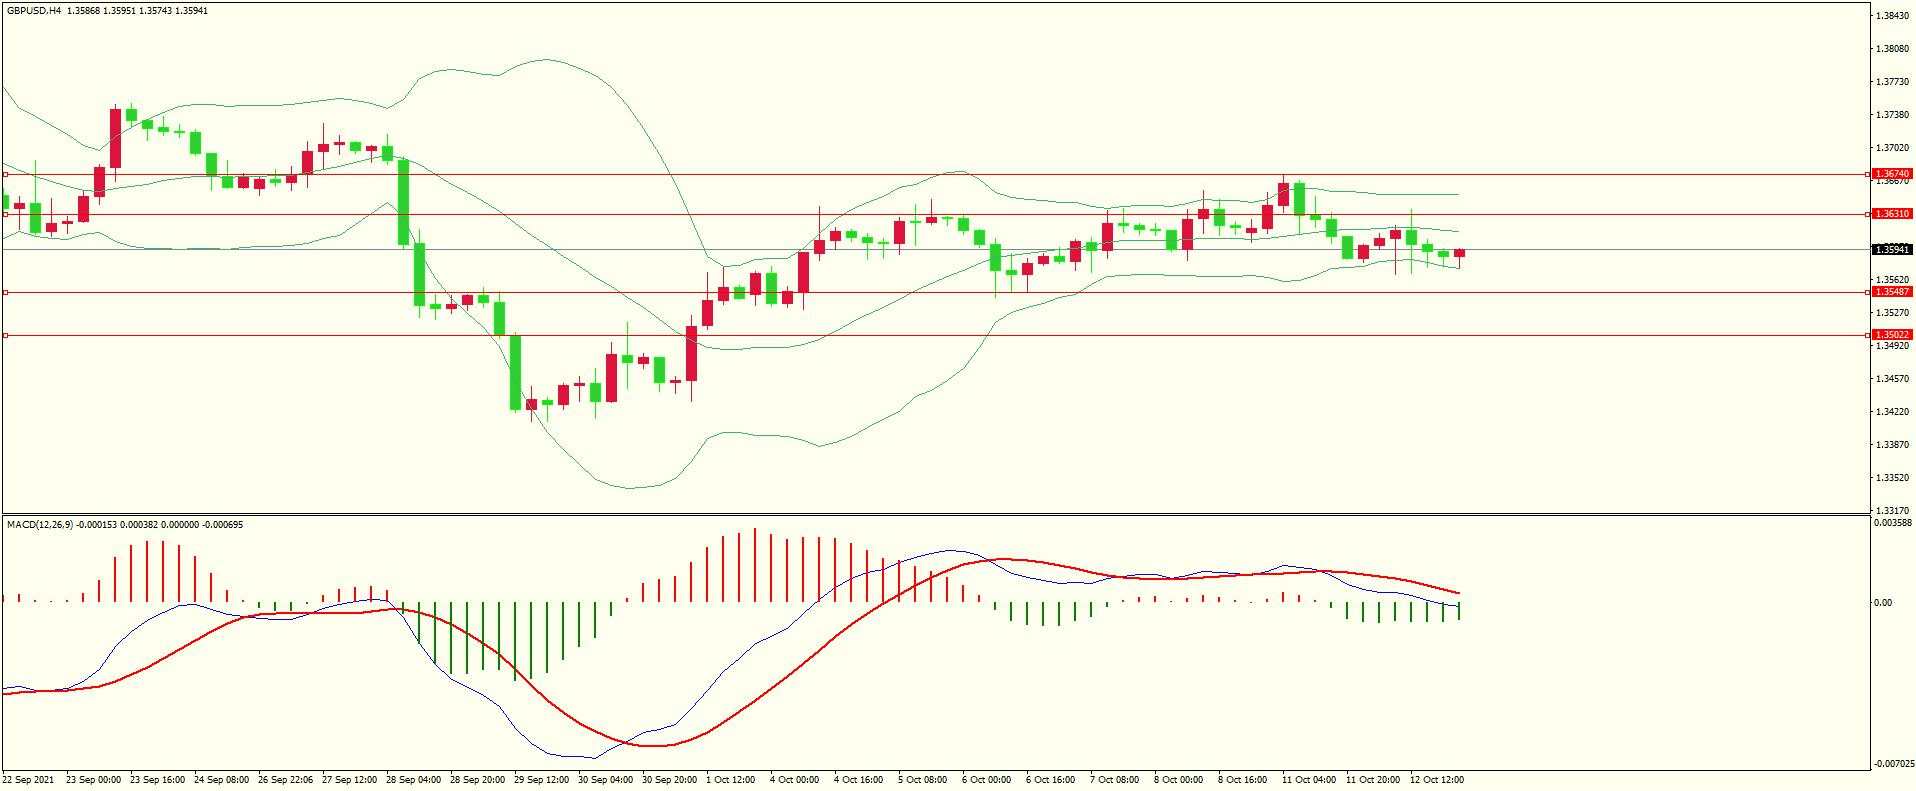
Task: Click the MACD scale value -0.007025
Action: tap(1892, 763)
